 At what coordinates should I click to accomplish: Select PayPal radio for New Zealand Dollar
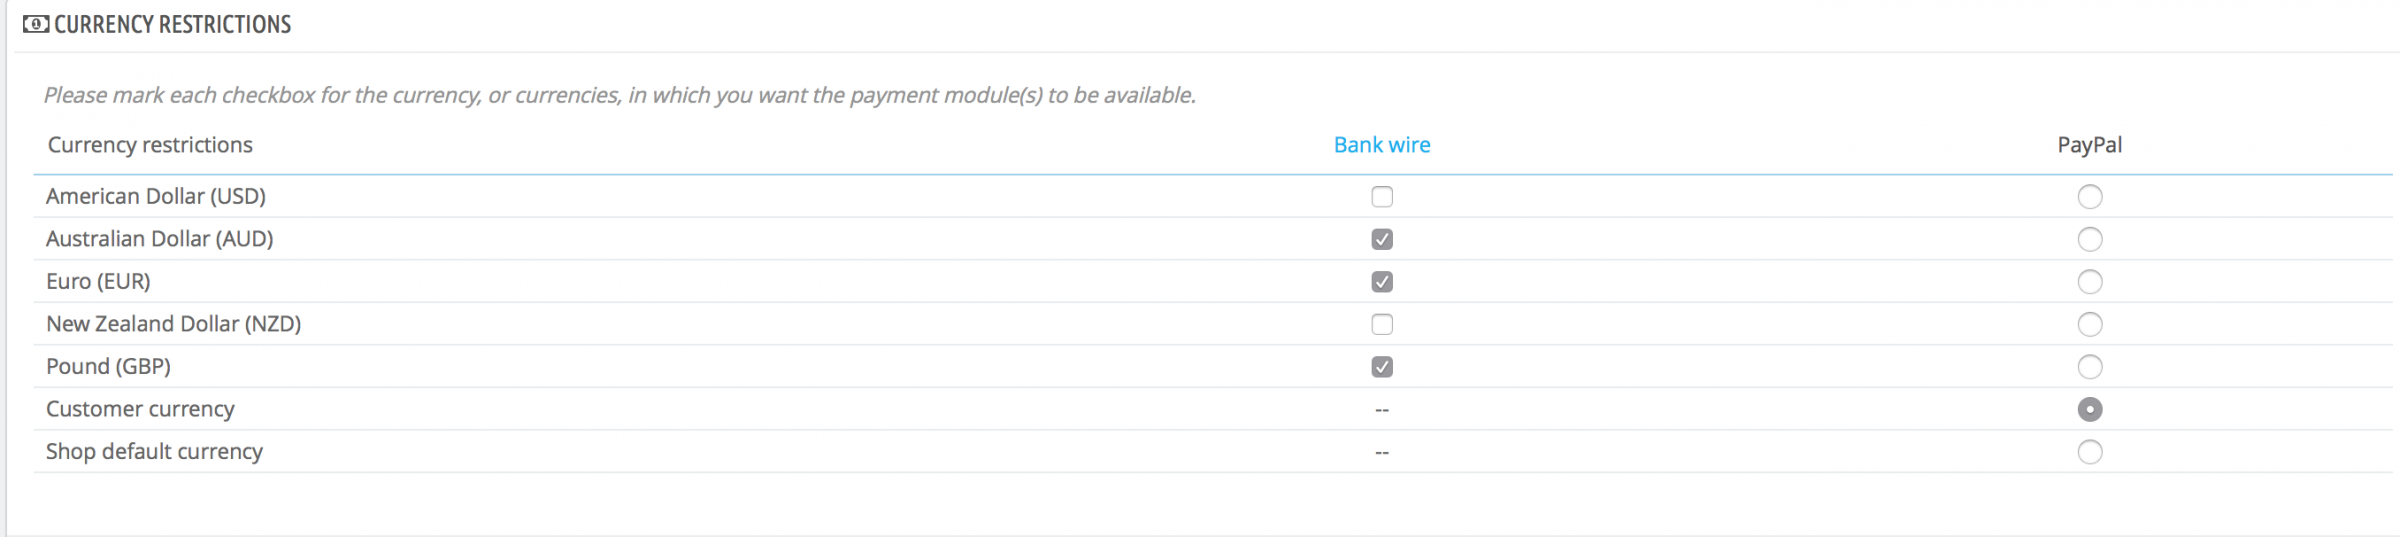click(x=2090, y=324)
